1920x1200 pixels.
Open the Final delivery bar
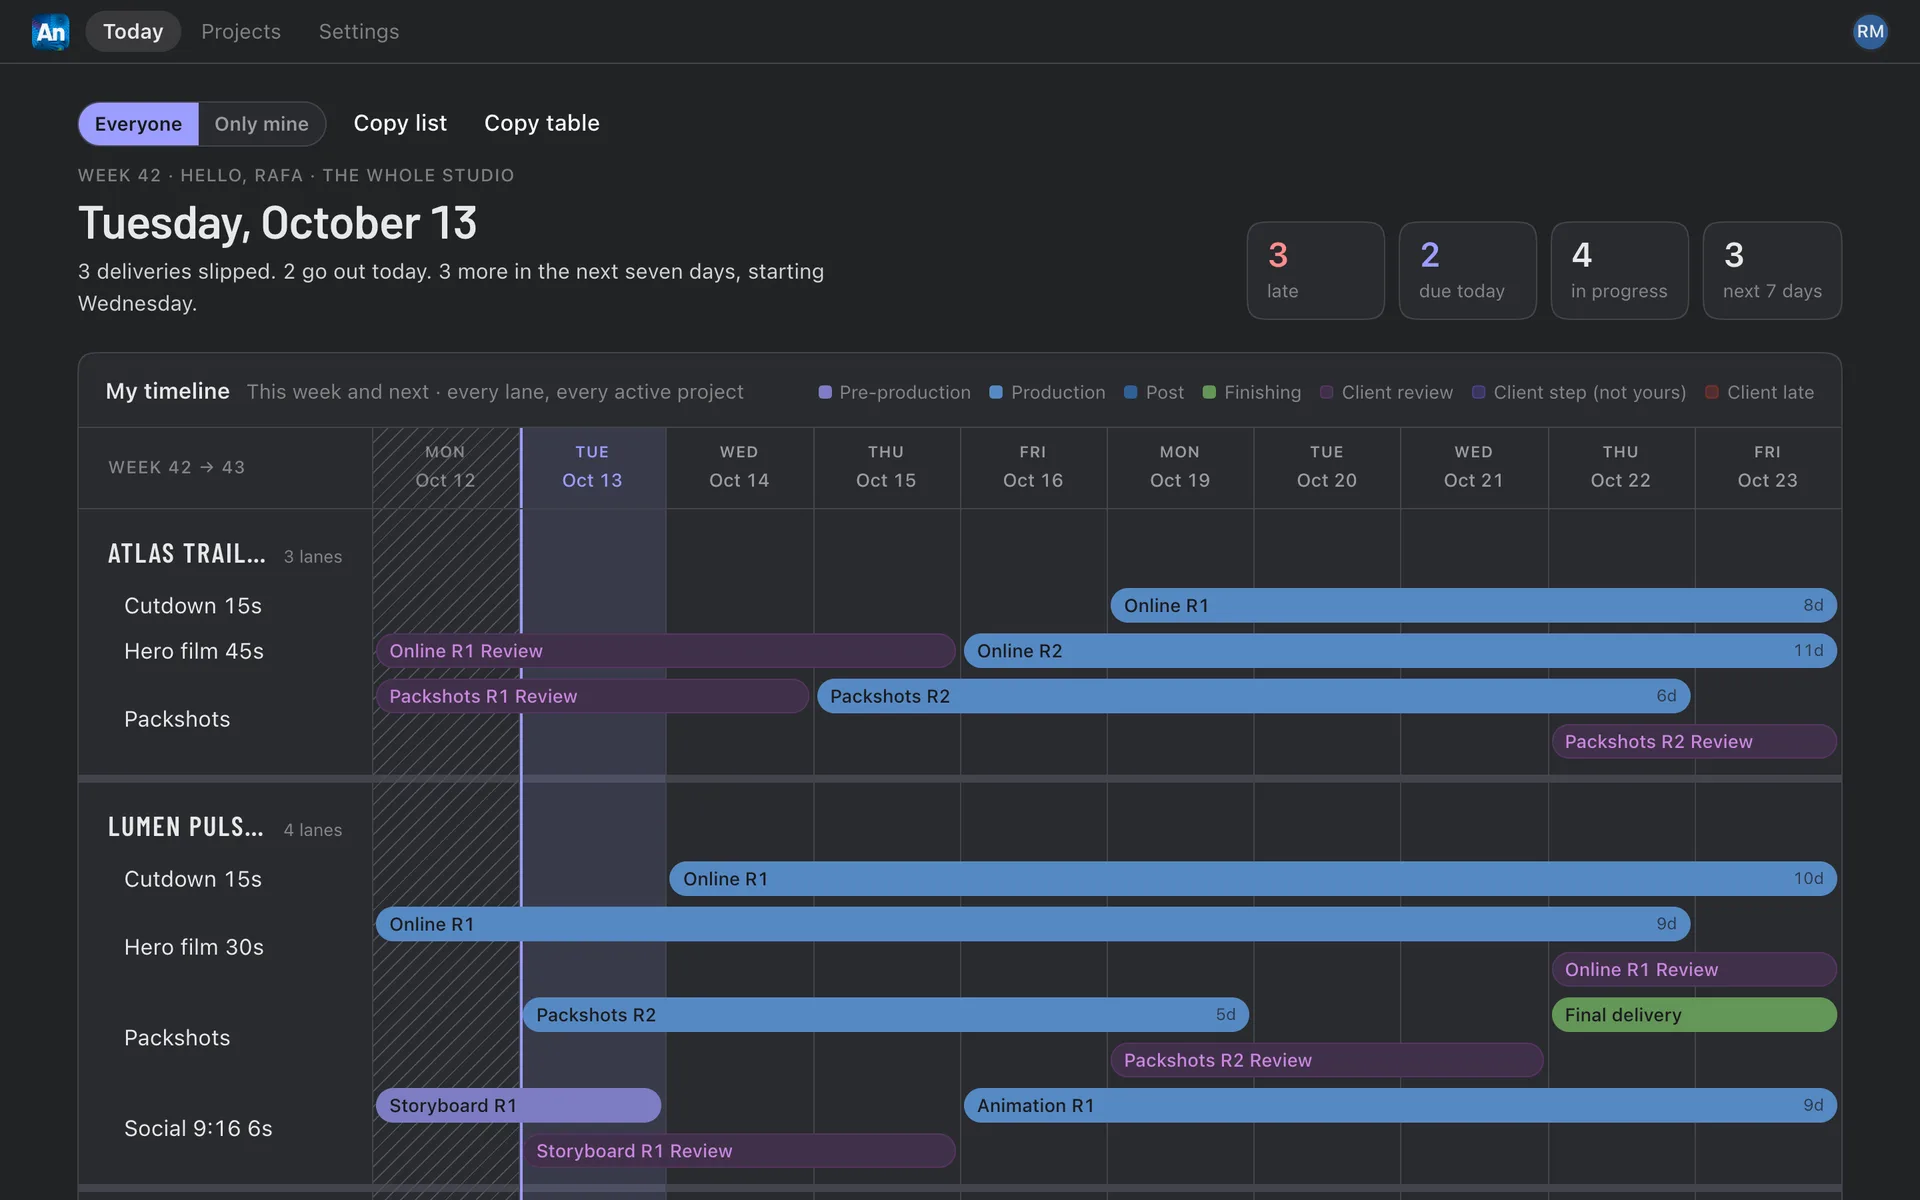point(1694,1015)
